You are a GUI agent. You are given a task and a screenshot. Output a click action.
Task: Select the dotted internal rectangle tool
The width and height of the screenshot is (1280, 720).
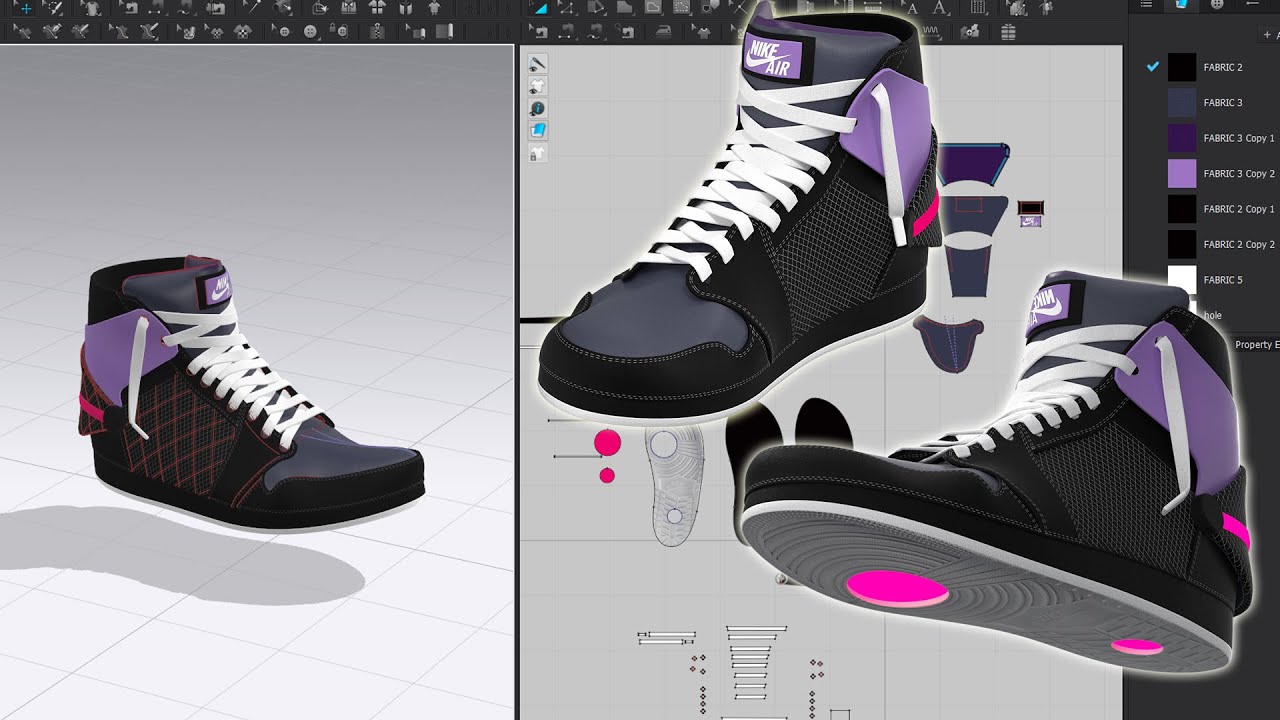coord(682,8)
